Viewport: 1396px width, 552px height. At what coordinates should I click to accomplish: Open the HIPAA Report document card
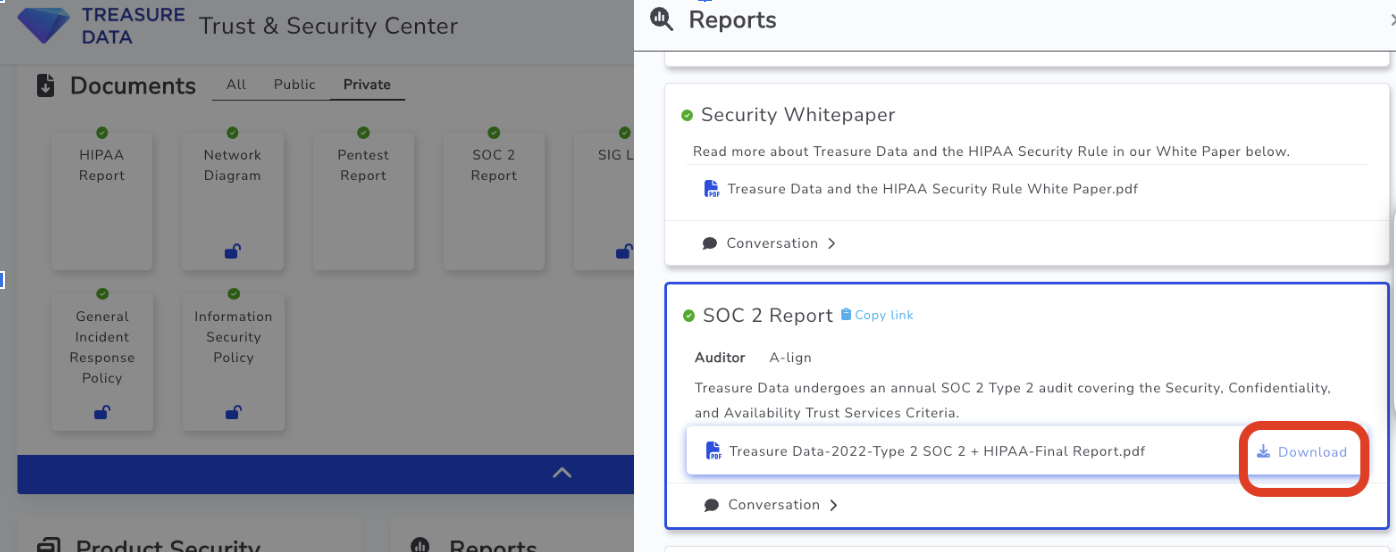tap(102, 200)
